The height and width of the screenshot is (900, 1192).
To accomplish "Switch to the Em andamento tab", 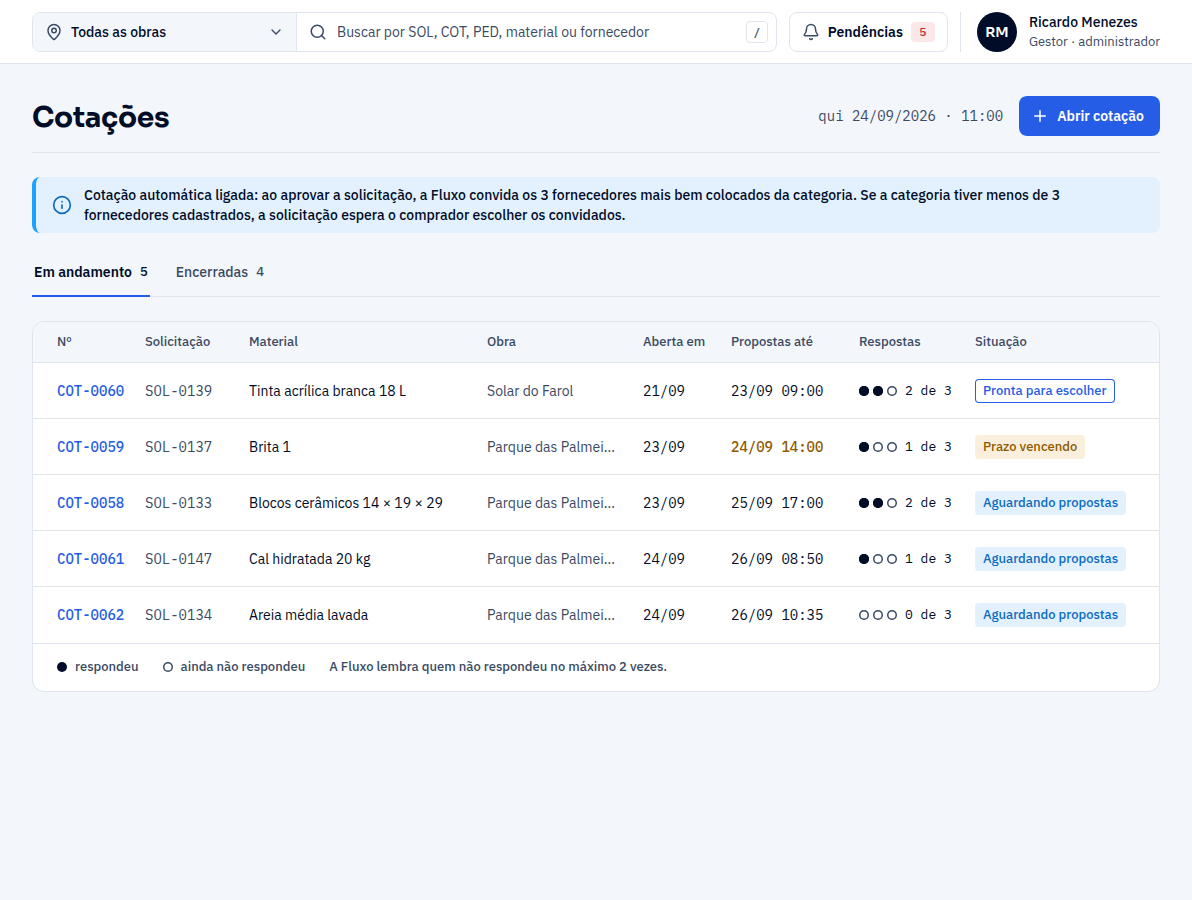I will [90, 272].
